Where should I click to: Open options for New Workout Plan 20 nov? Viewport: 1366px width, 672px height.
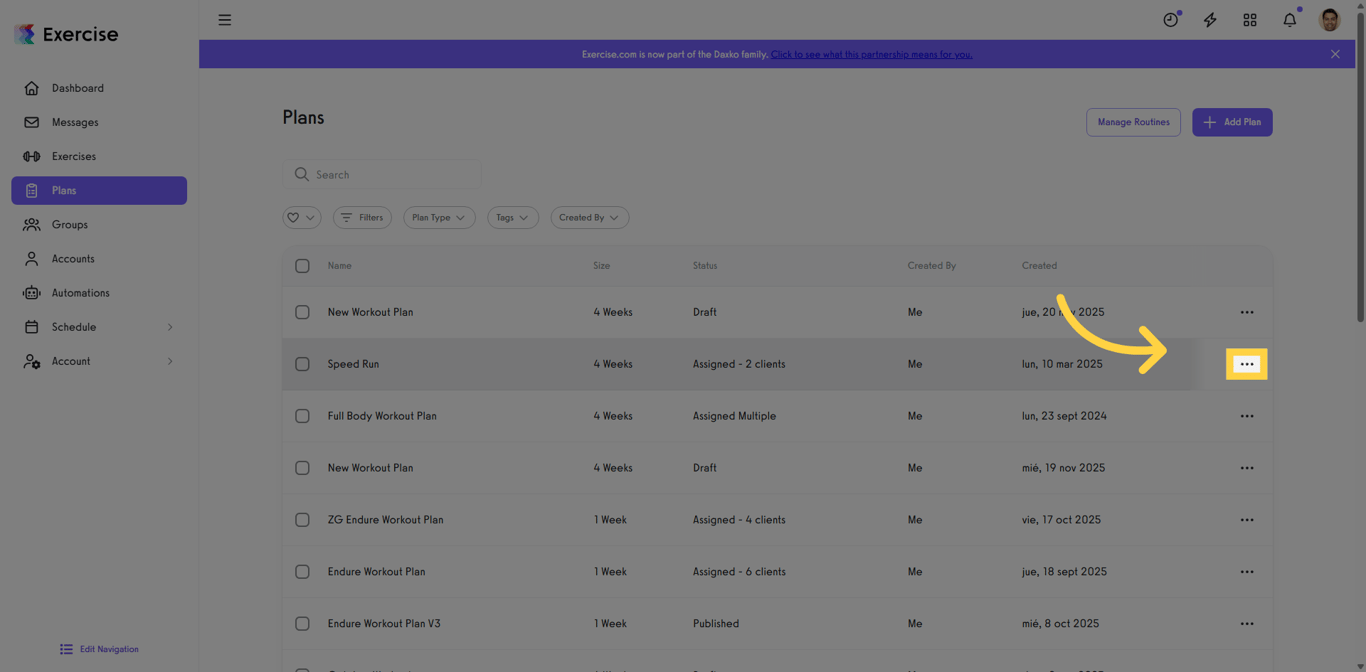click(1247, 312)
